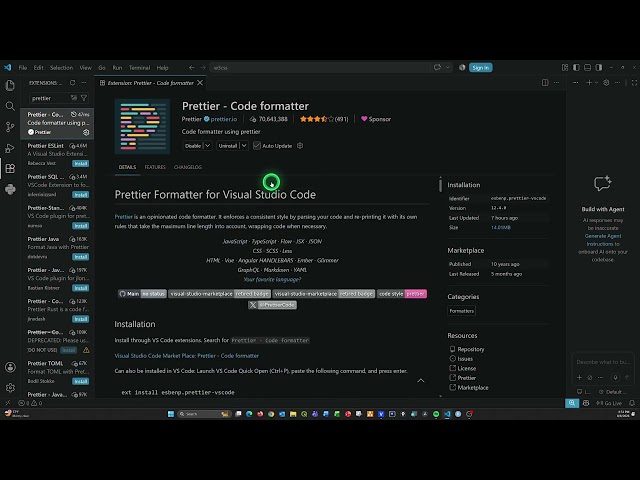Open the Help menu
This screenshot has height=480, width=640.
point(162,68)
